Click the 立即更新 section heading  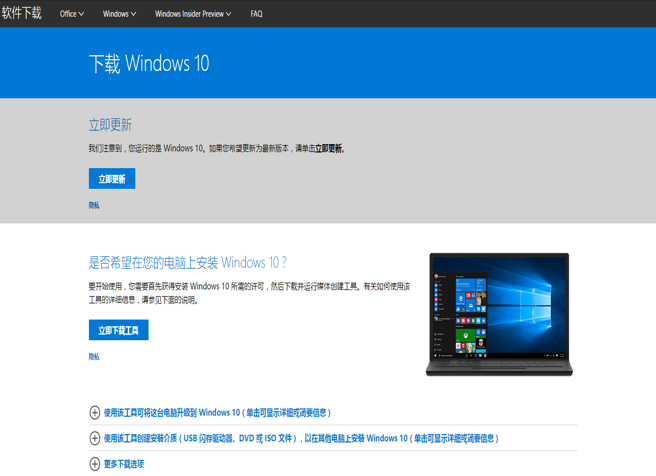pos(110,125)
